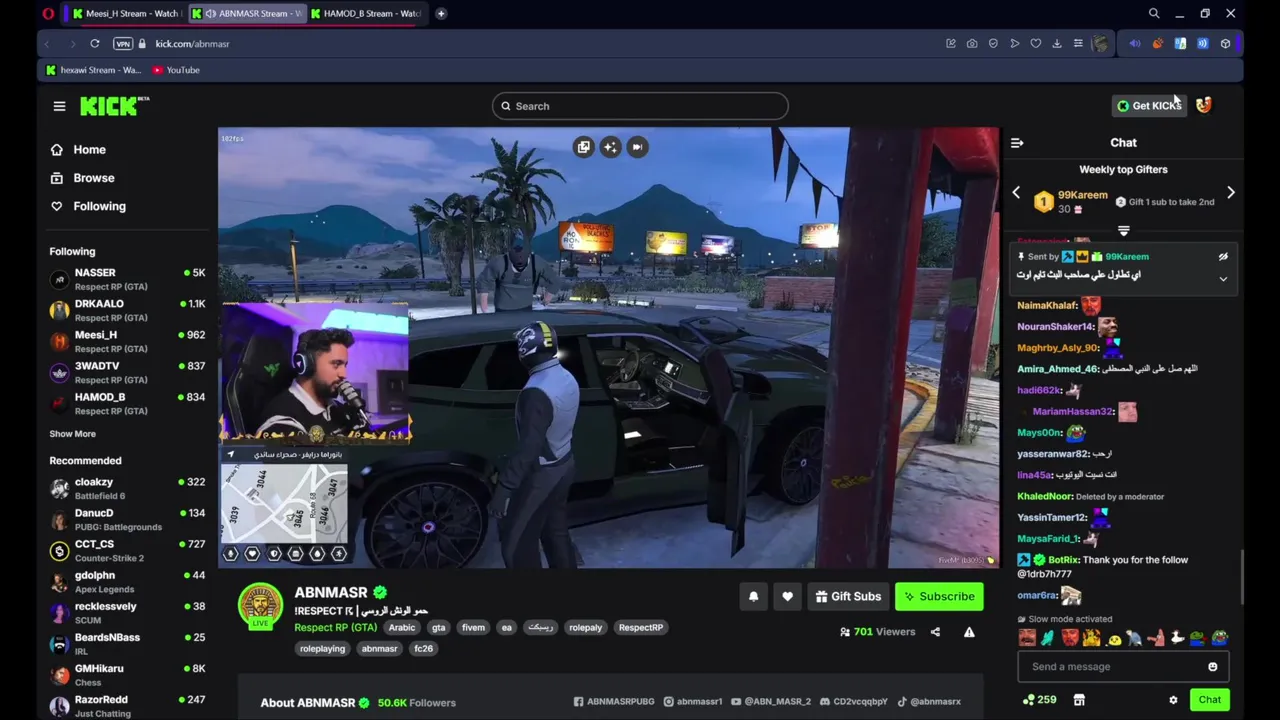This screenshot has height=720, width=1280.
Task: Open browser downloads icon
Action: coord(1057,44)
